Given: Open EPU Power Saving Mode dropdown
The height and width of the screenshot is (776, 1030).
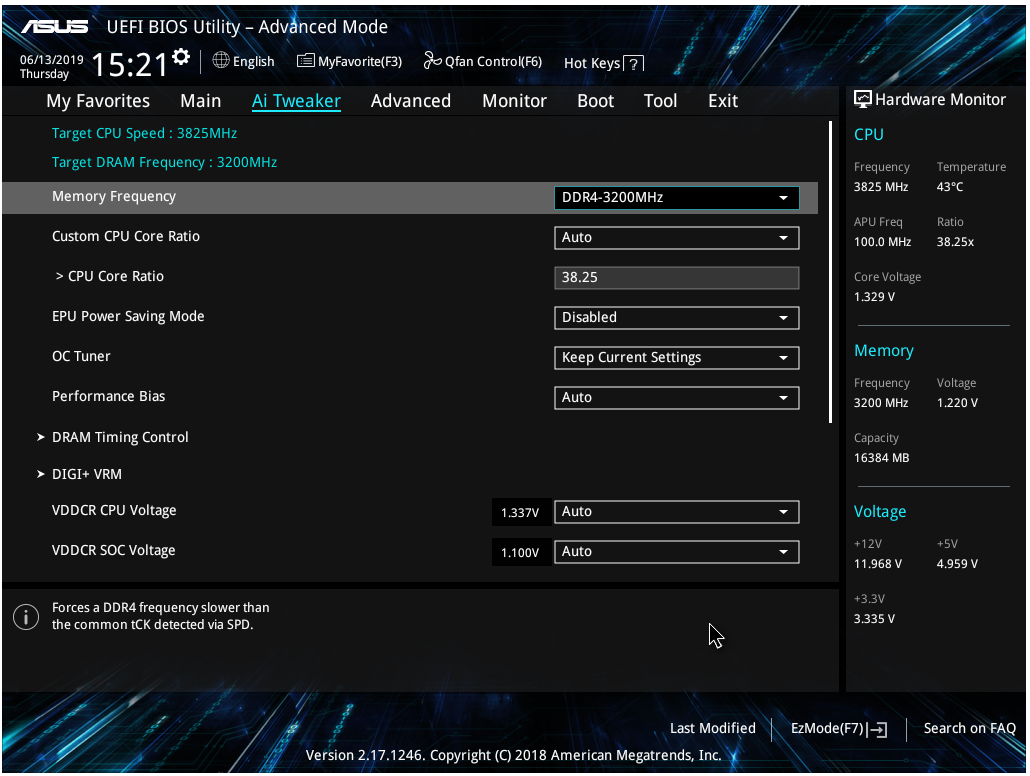Looking at the screenshot, I should 677,317.
